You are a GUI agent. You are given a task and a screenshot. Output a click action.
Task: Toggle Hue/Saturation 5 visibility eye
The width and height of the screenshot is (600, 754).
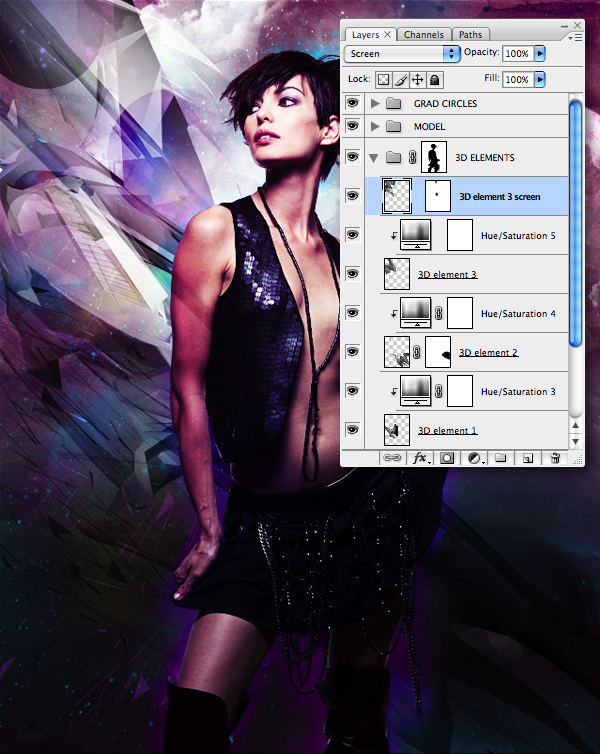[x=352, y=235]
